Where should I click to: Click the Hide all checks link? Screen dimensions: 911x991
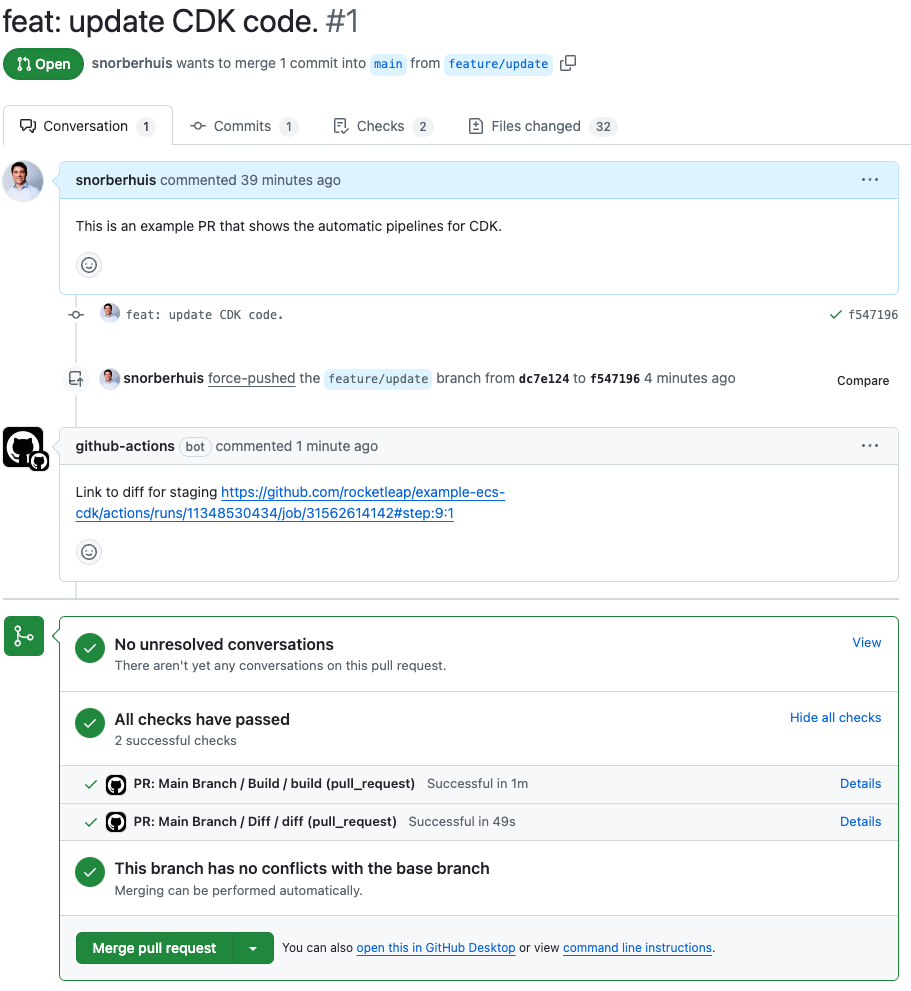[x=835, y=717]
